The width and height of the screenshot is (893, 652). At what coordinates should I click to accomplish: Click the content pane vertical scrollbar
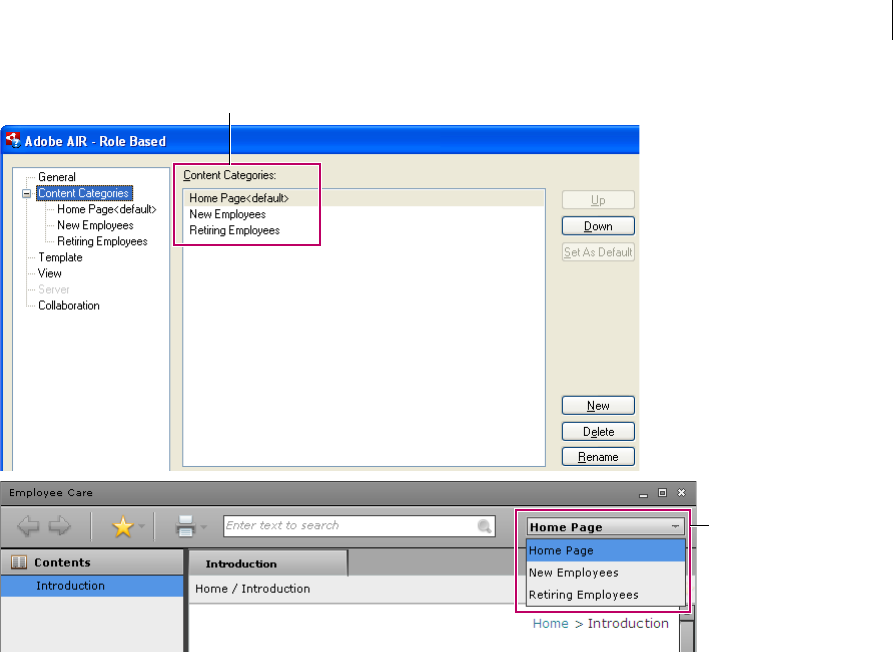tap(687, 629)
